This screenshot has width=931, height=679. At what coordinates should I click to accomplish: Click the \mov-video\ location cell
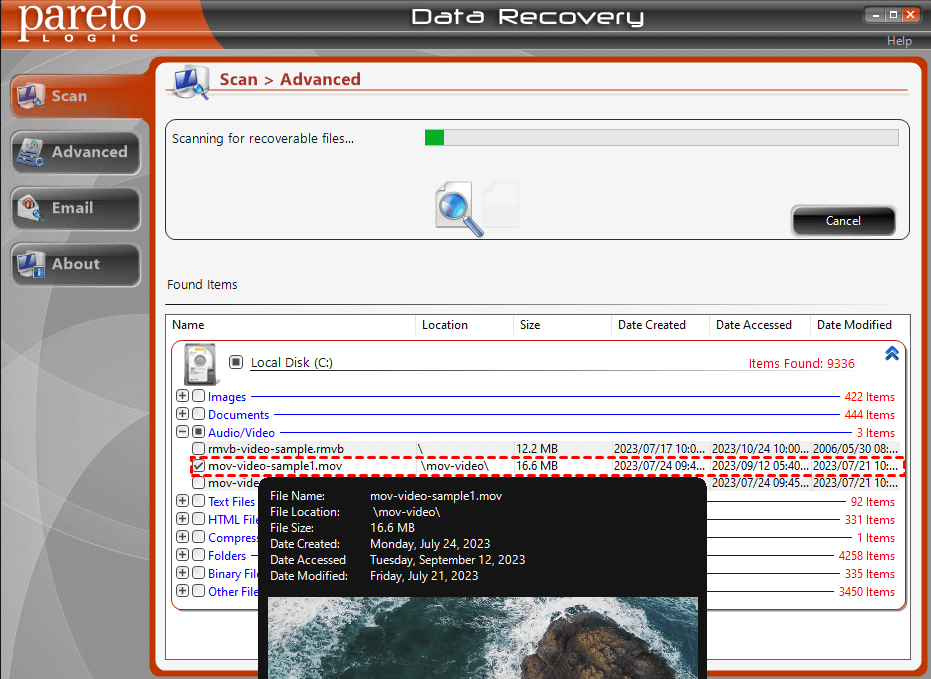[455, 466]
